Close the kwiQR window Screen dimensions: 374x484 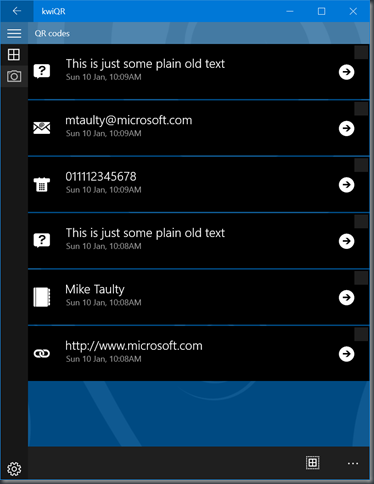(353, 11)
